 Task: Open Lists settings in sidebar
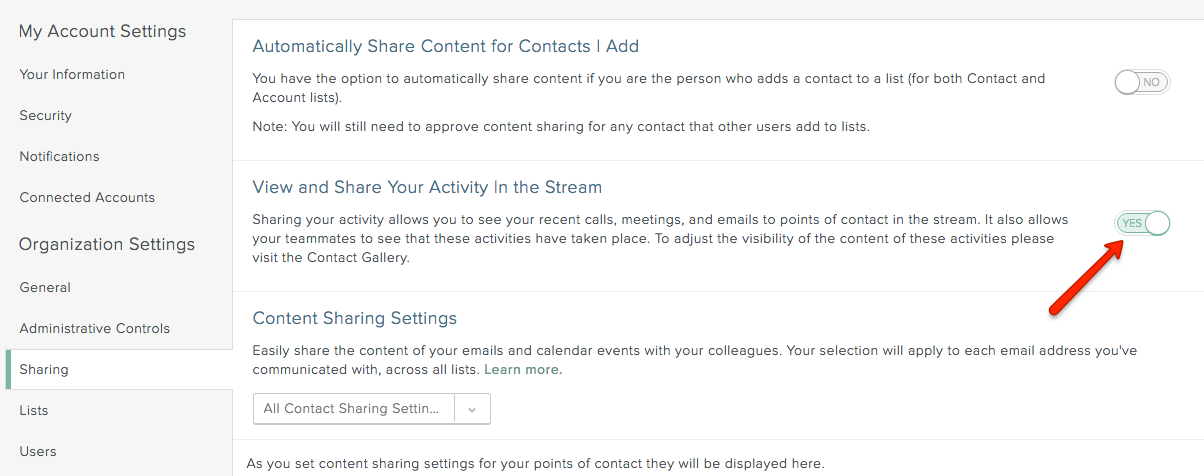tap(34, 410)
